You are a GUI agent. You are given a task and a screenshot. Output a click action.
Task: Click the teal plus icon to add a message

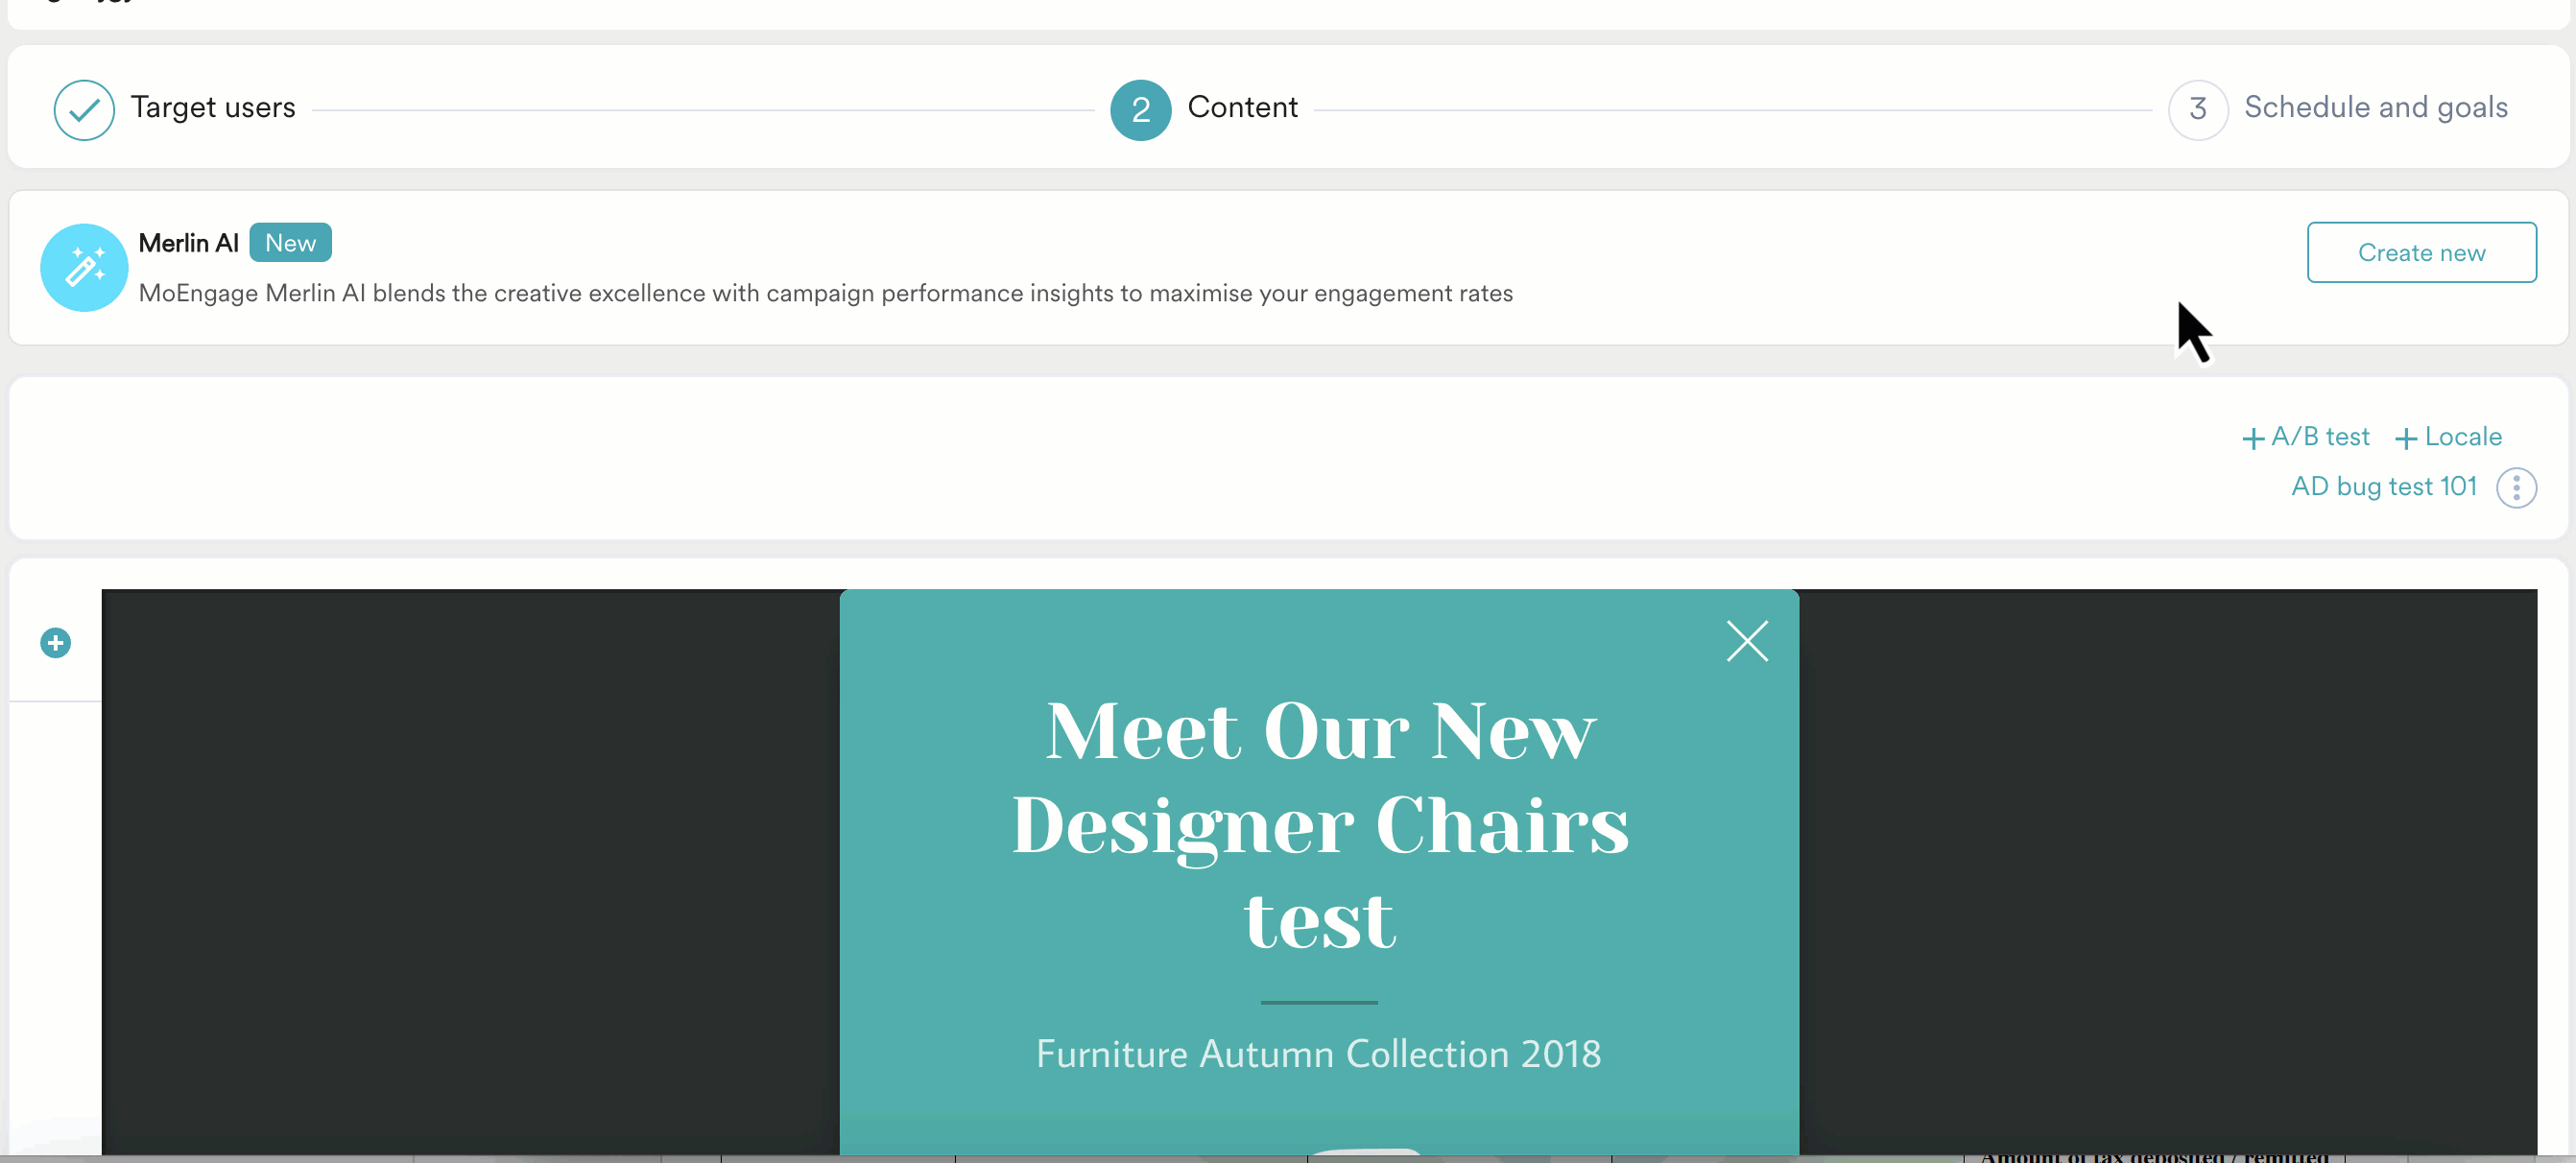coord(55,643)
